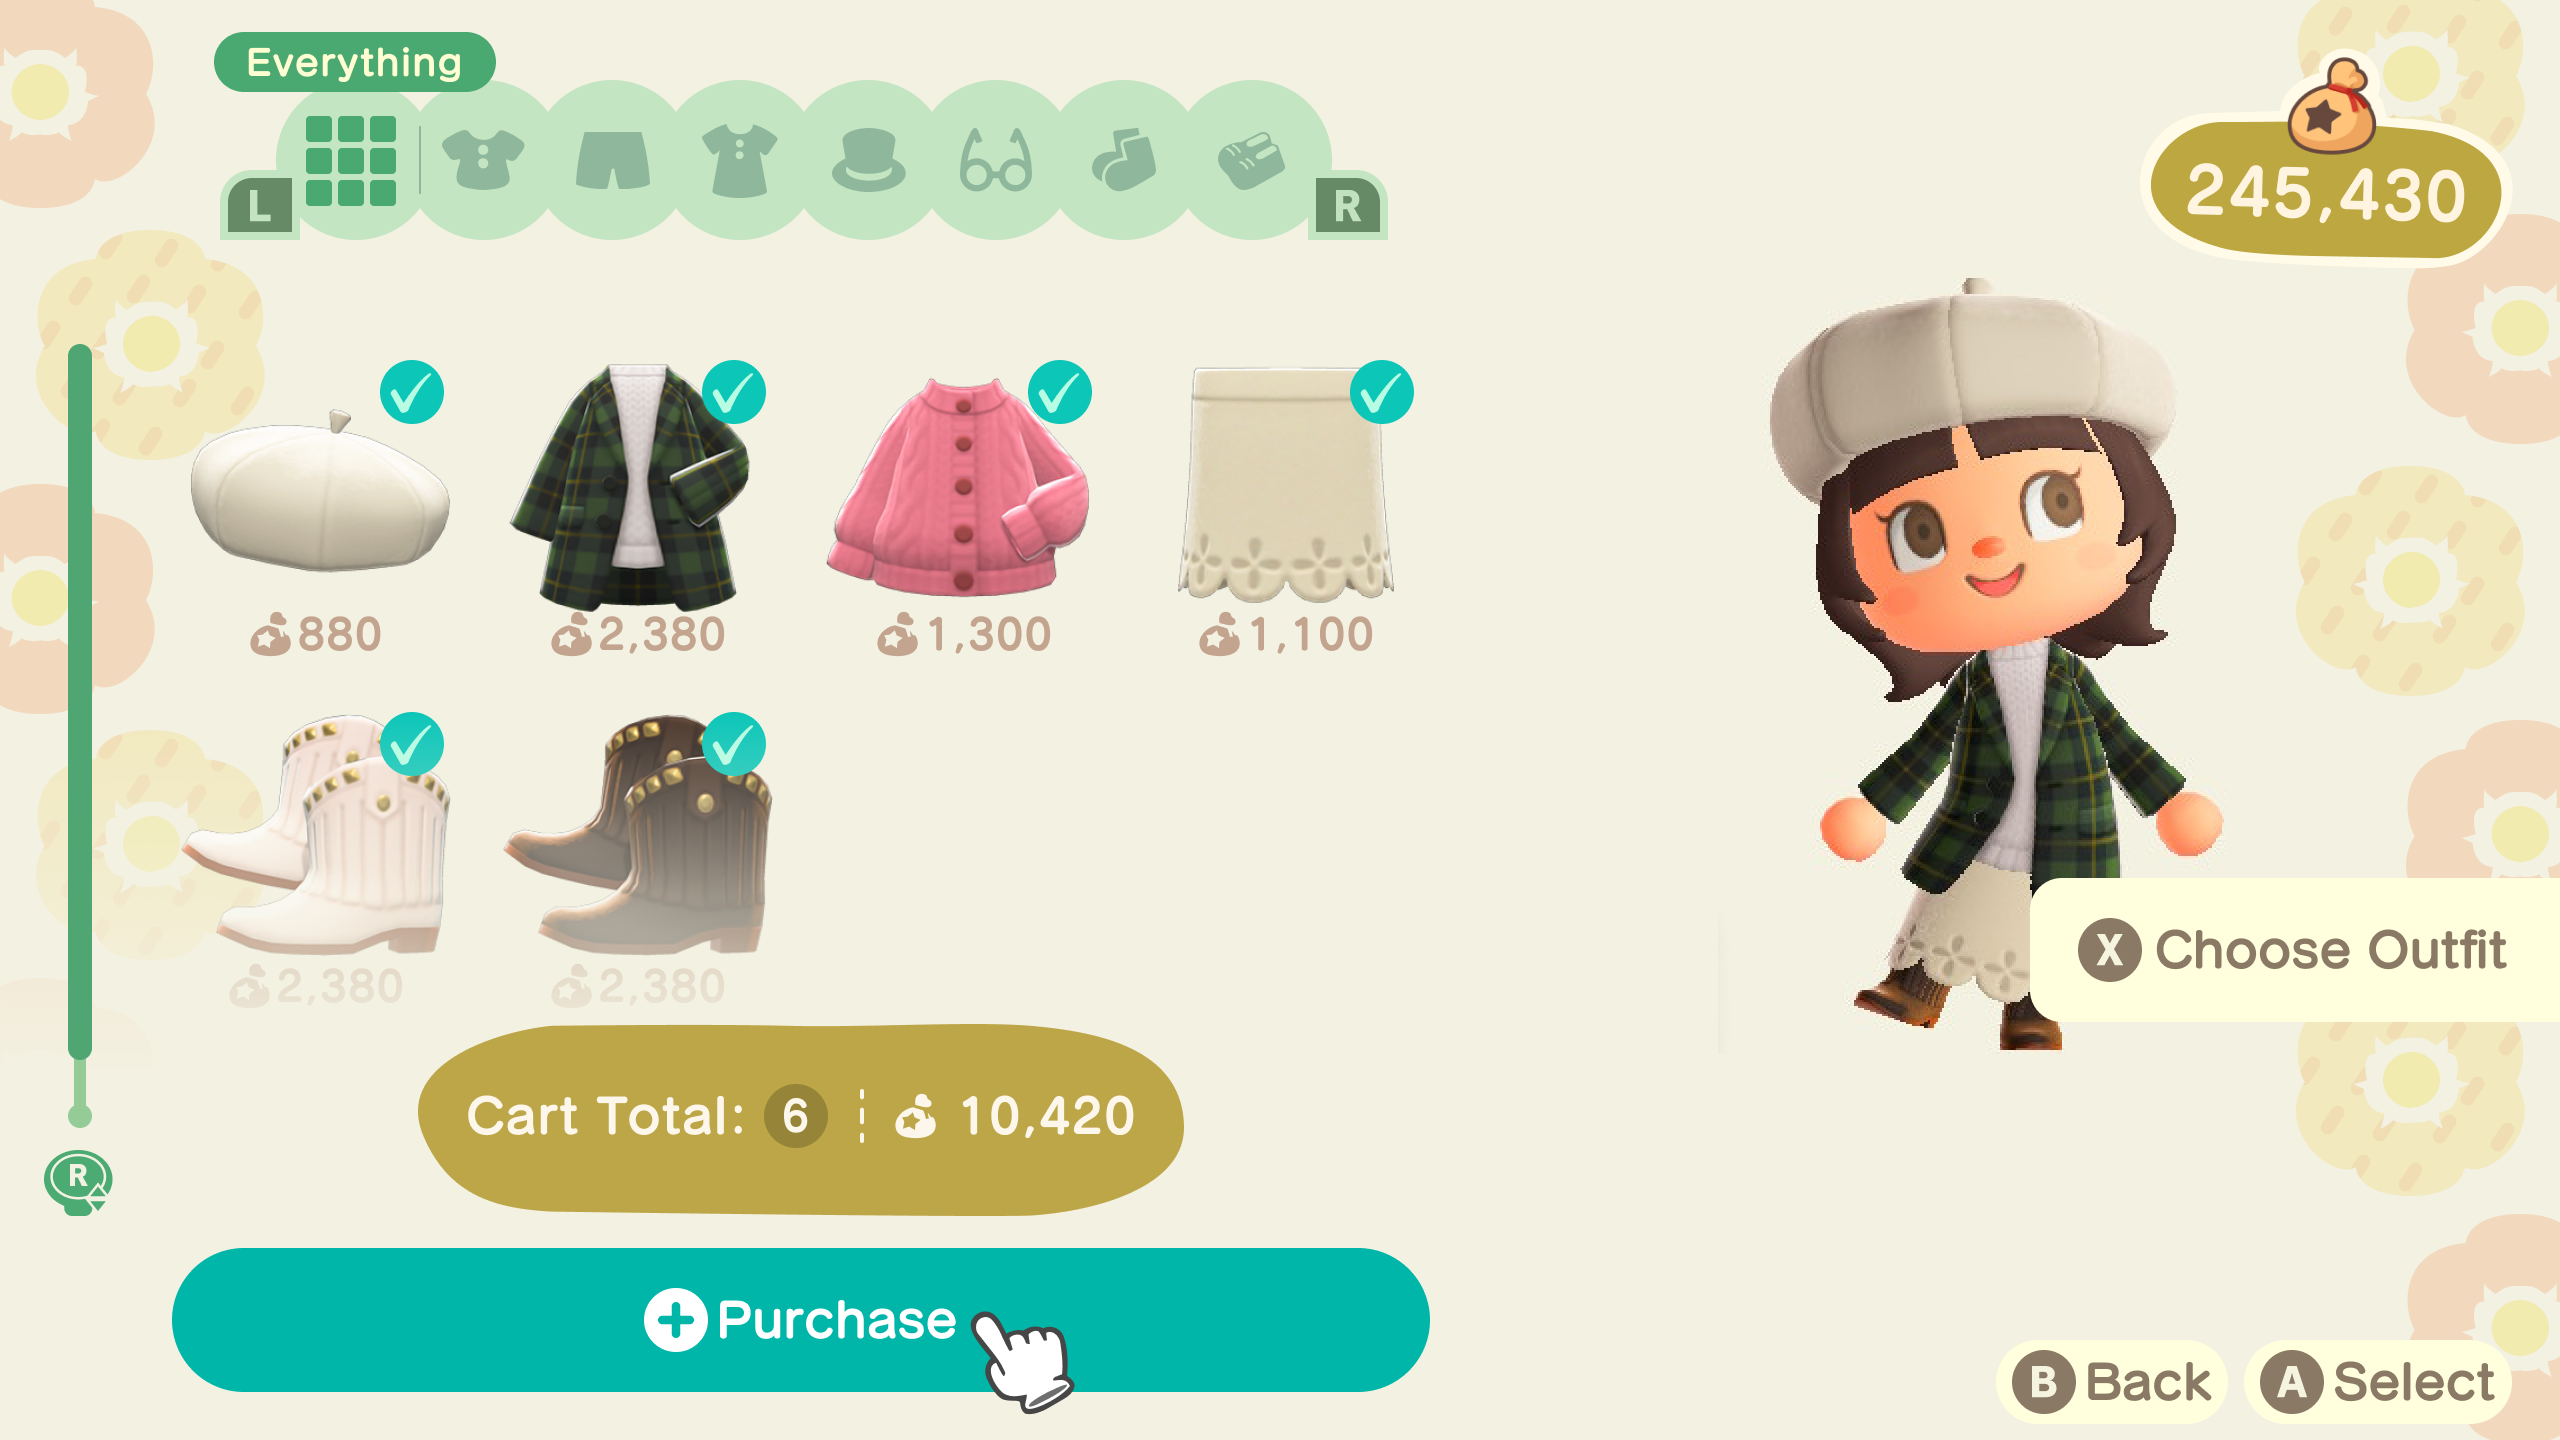Go Back with the B button
Viewport: 2560px width, 1440px height.
(x=2112, y=1382)
